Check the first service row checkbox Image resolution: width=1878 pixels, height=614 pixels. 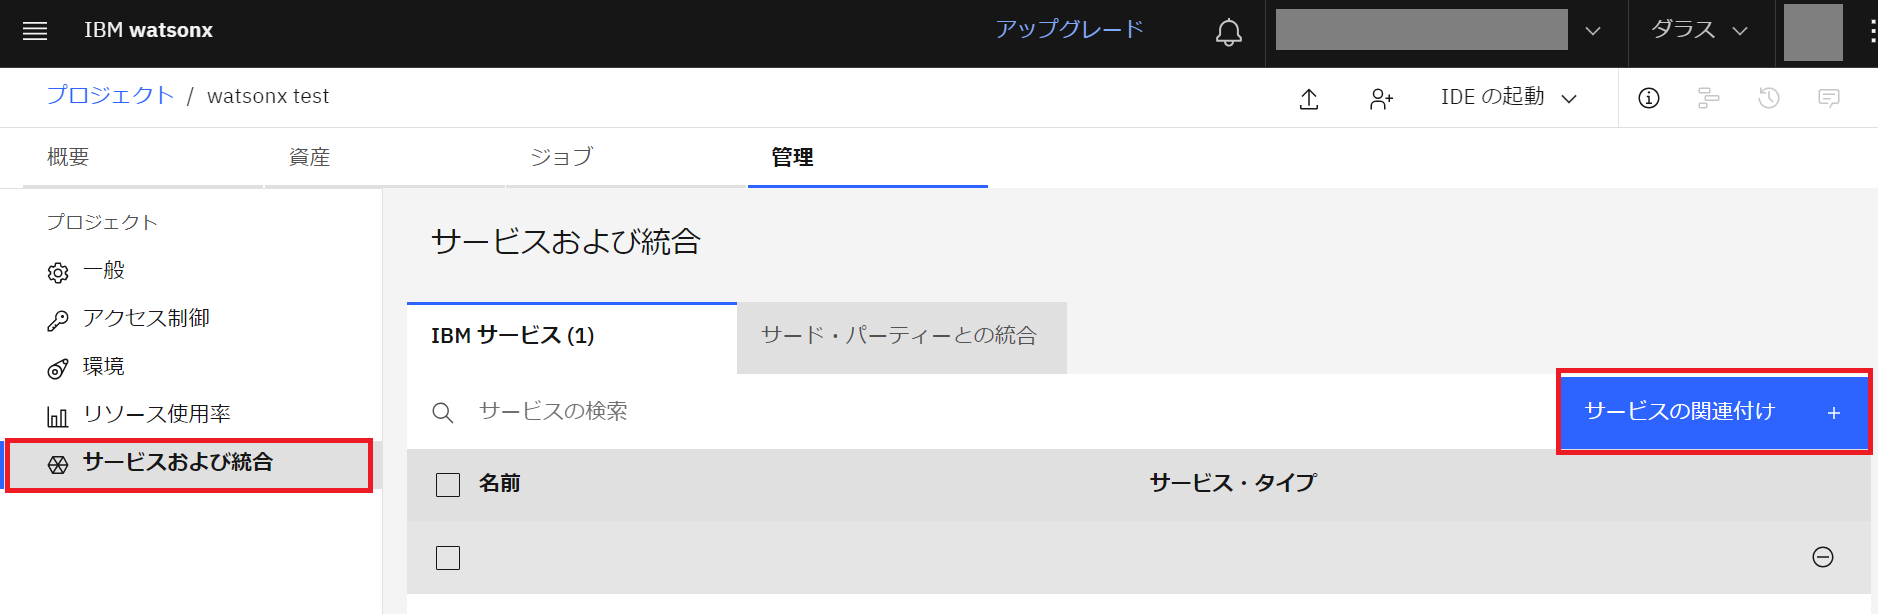point(448,558)
